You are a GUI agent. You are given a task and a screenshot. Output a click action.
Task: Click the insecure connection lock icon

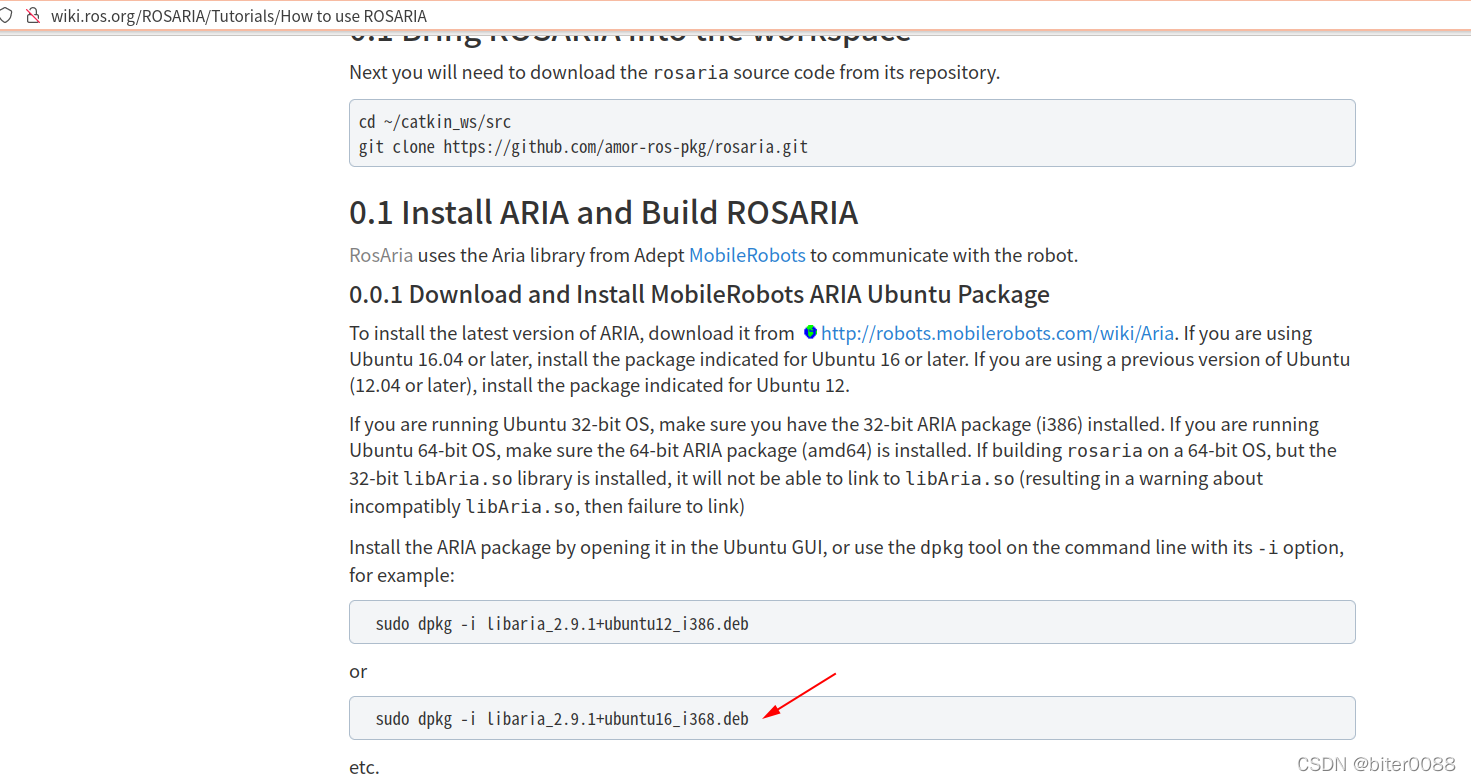tap(33, 16)
